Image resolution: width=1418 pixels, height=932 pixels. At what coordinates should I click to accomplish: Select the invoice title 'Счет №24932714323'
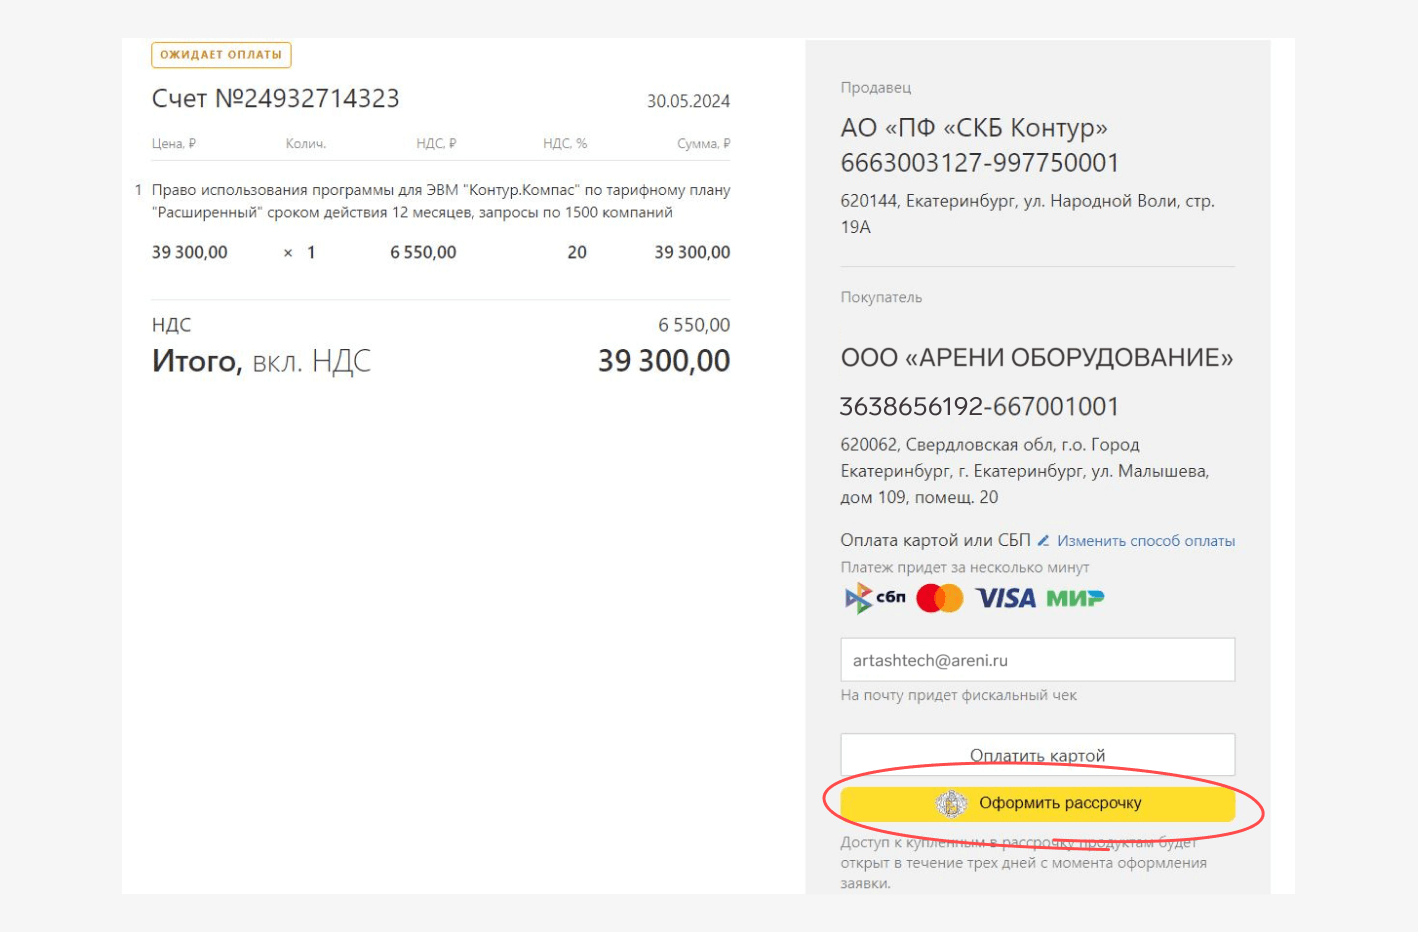[276, 98]
